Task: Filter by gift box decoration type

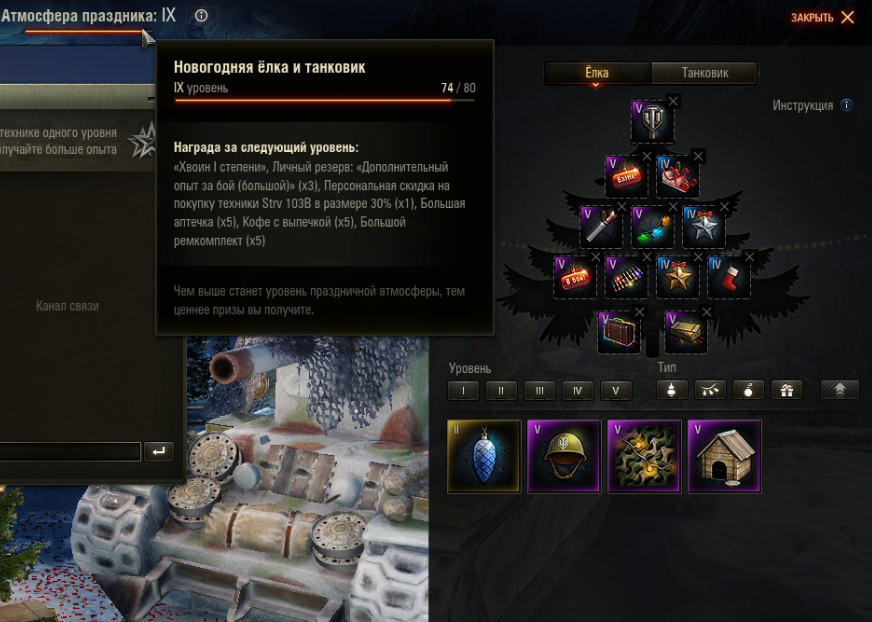Action: pos(786,390)
